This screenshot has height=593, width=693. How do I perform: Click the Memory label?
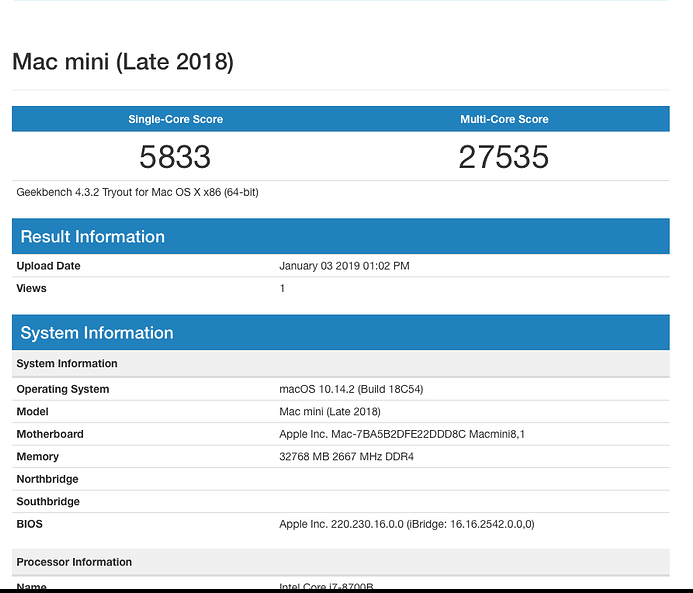pyautogui.click(x=38, y=457)
